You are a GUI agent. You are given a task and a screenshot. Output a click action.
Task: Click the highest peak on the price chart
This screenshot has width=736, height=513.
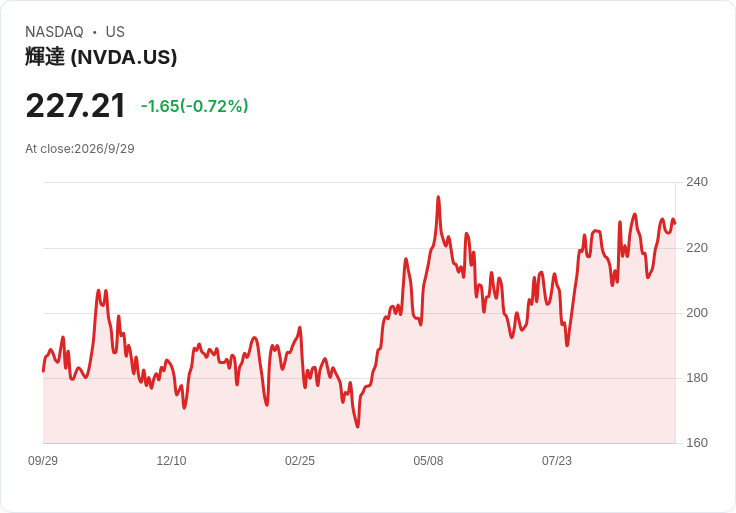pos(438,197)
